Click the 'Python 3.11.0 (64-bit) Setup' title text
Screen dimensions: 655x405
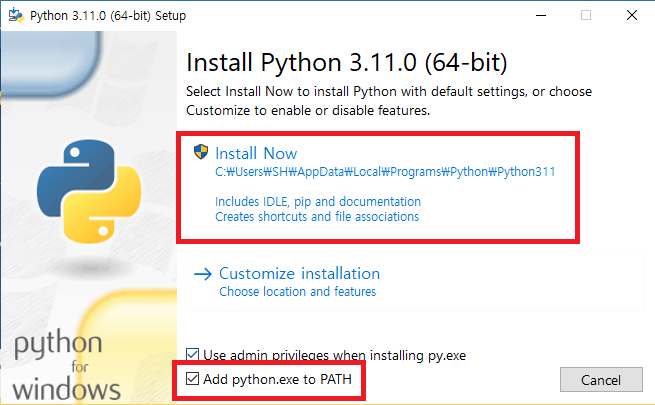coord(108,16)
